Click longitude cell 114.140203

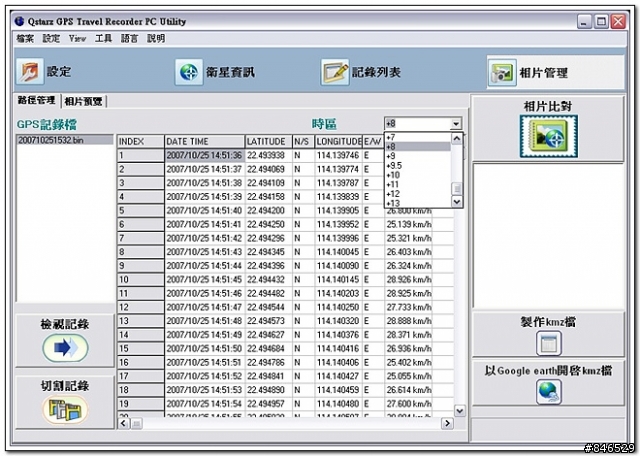coord(338,294)
